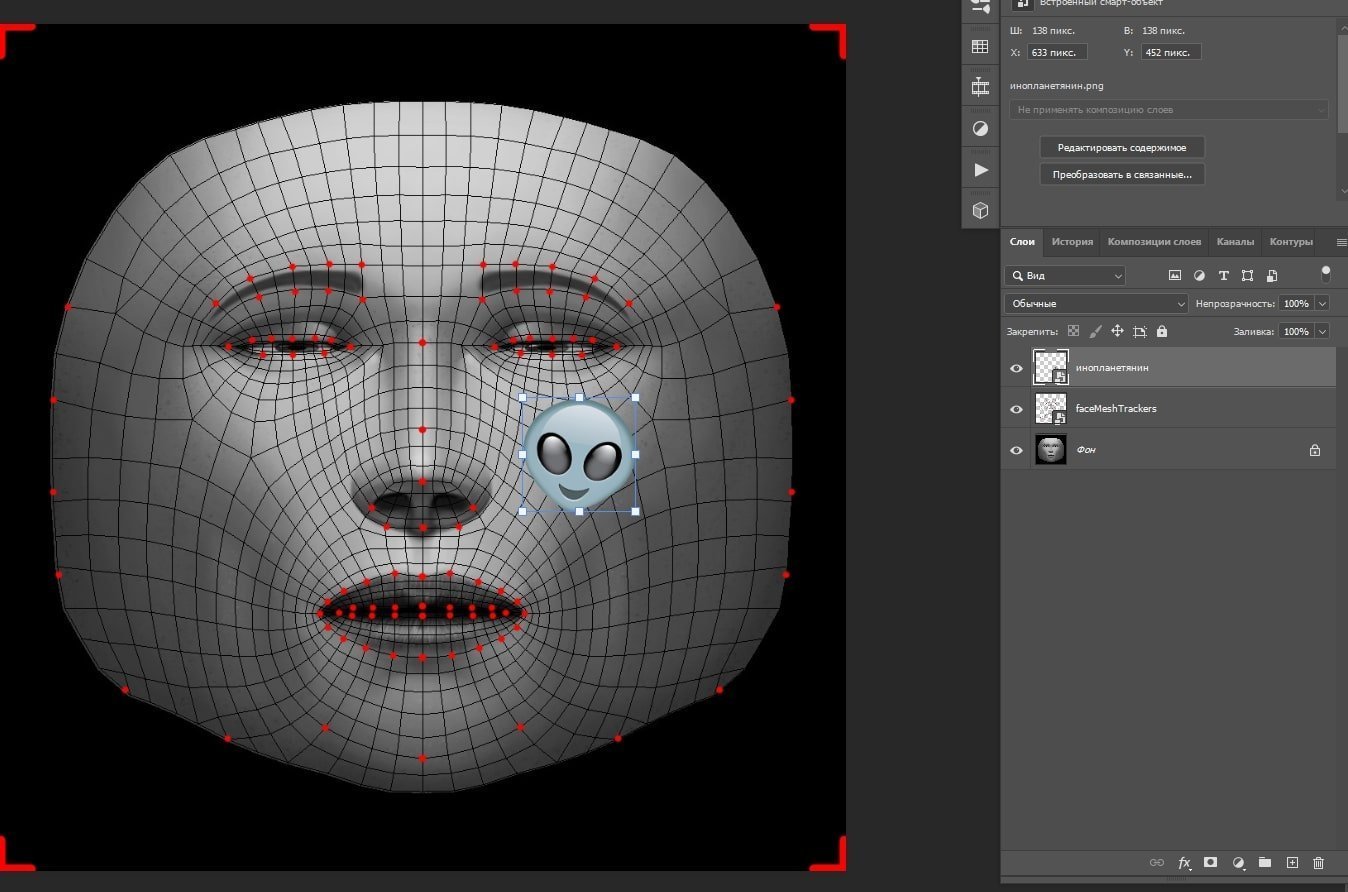The image size is (1348, 892).
Task: Open the Вид layer filter dropdown
Action: pos(1065,276)
